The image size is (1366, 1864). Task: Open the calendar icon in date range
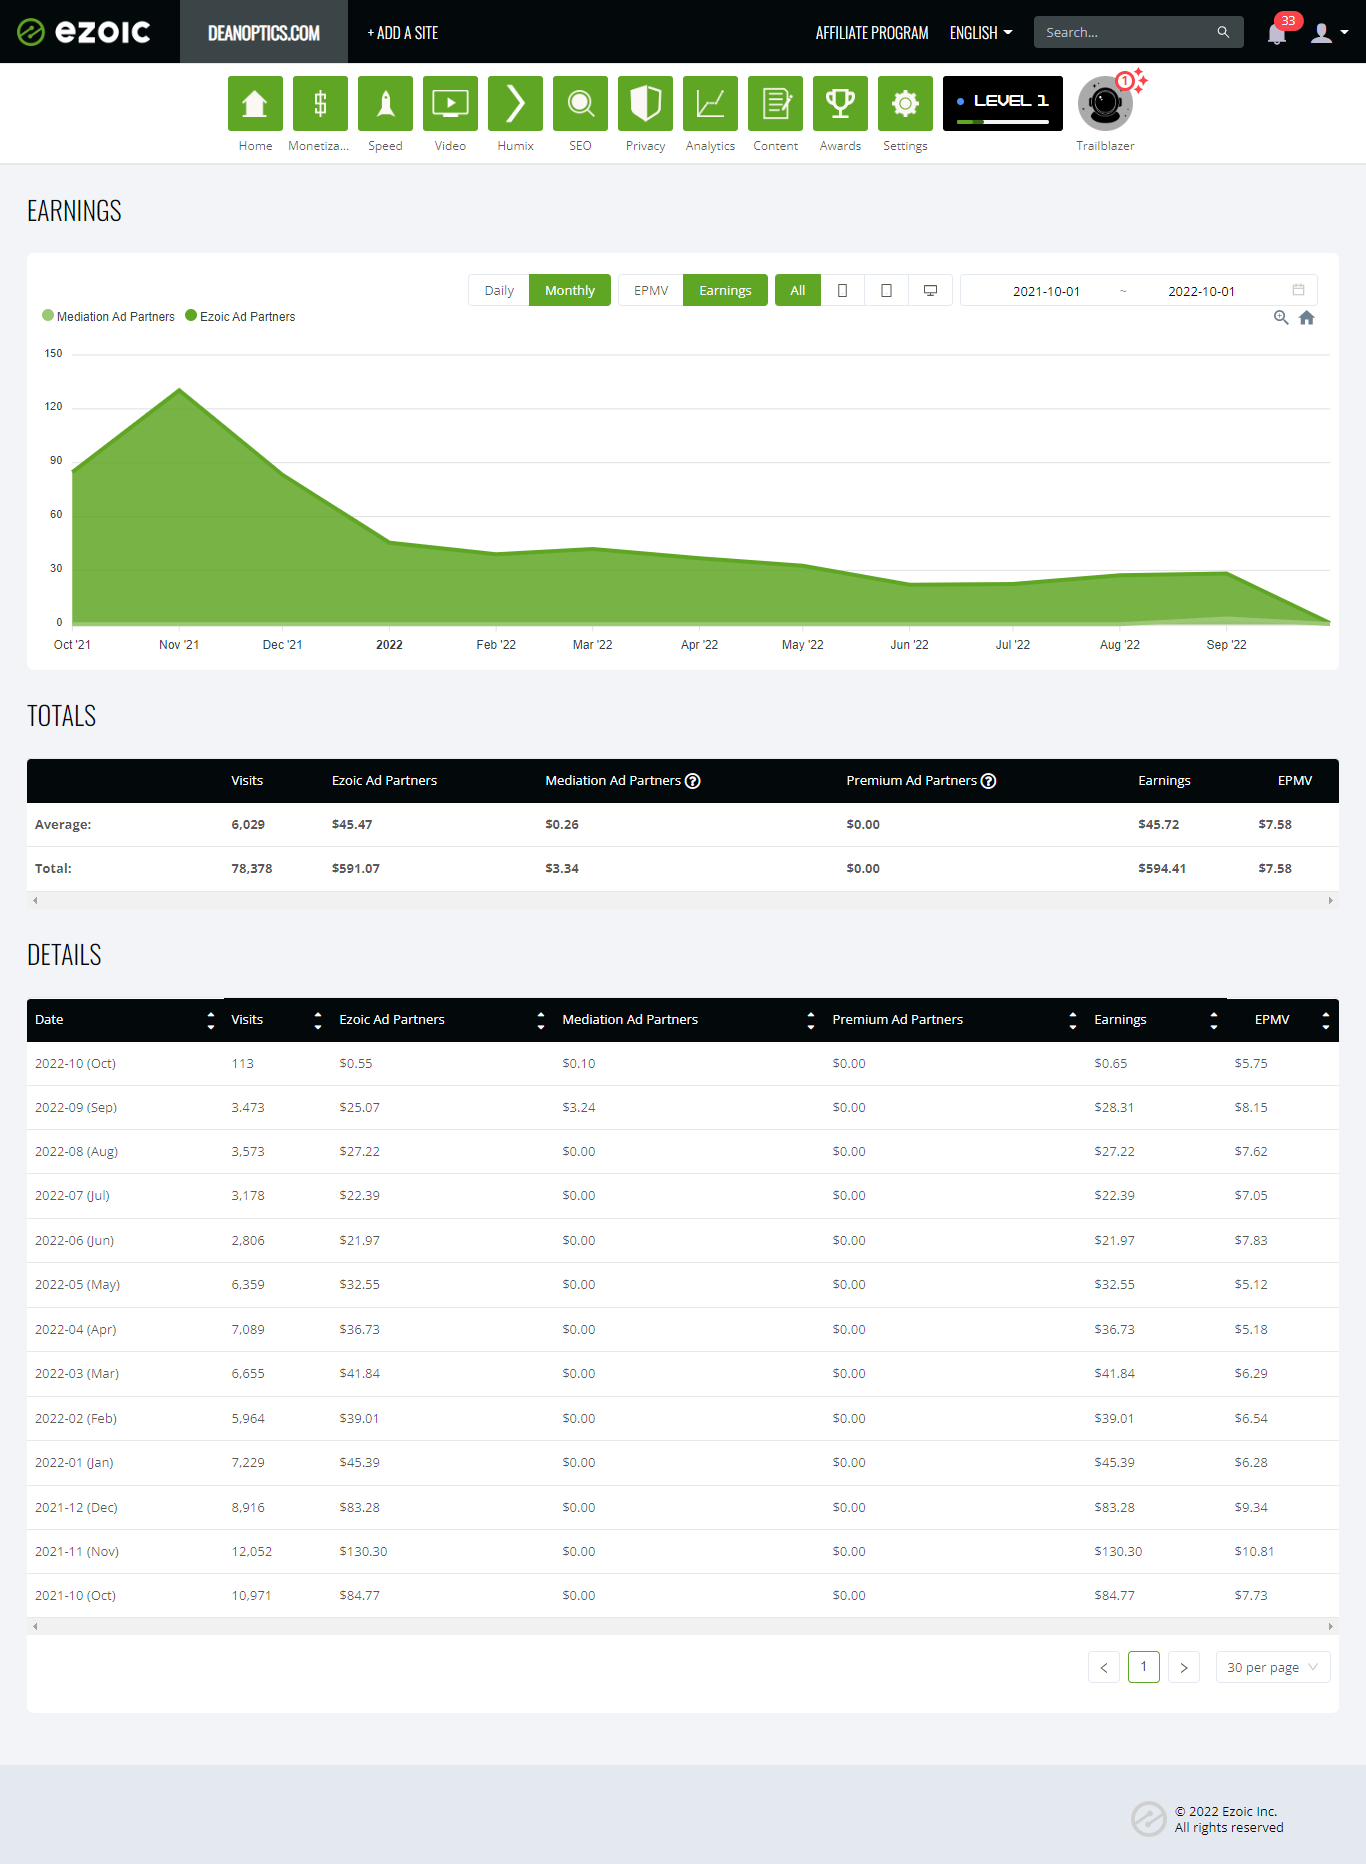[x=1298, y=290]
